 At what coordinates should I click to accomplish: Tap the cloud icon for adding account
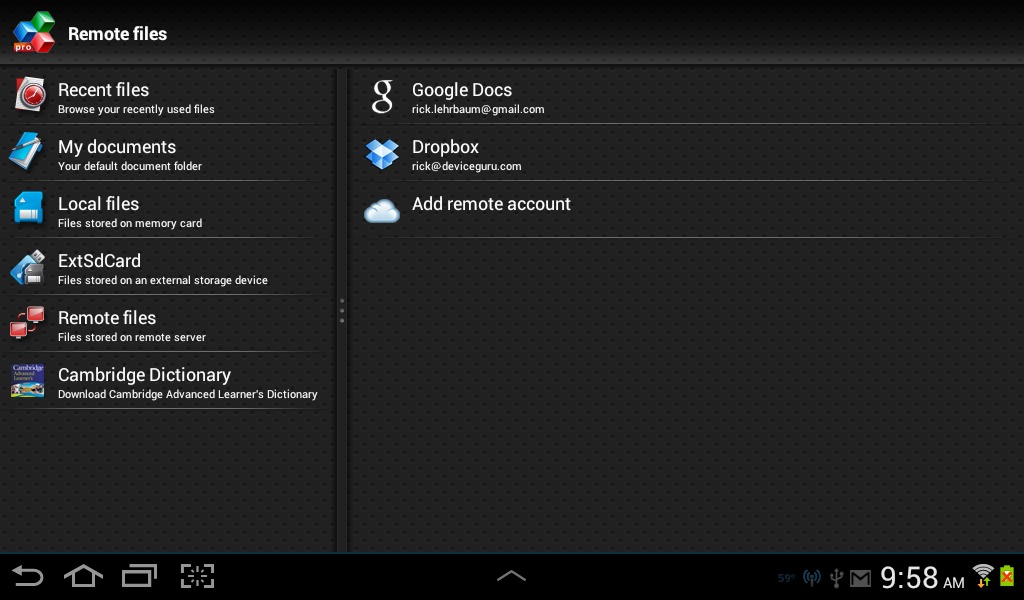382,212
